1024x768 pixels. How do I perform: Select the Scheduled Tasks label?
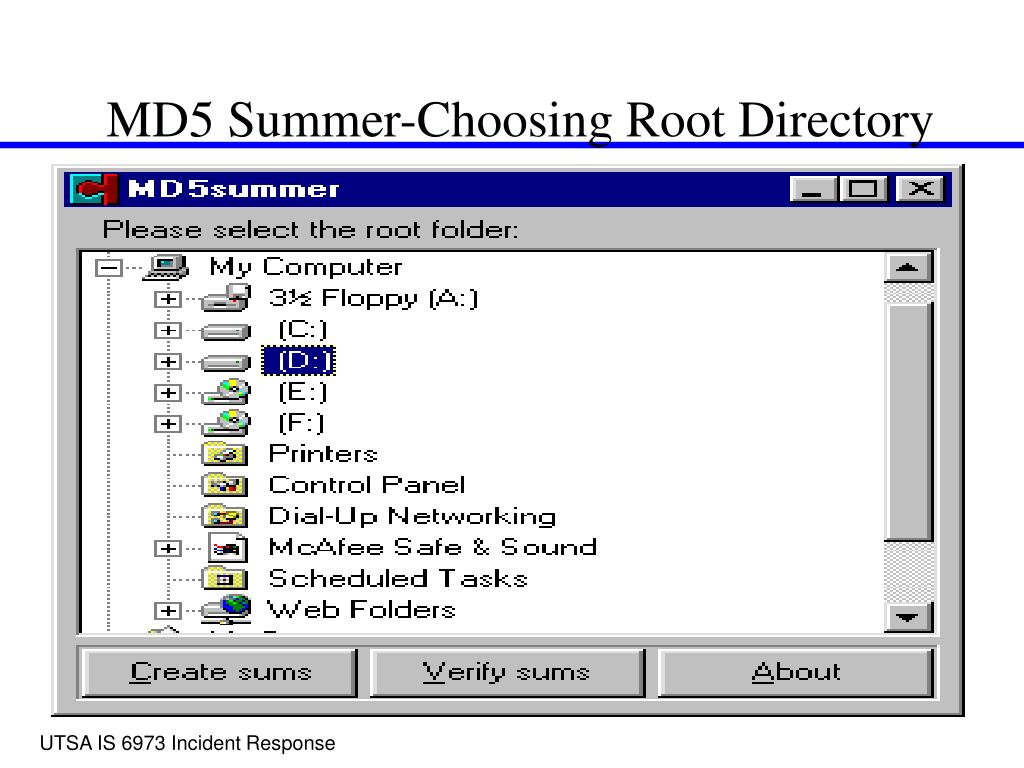(x=398, y=579)
